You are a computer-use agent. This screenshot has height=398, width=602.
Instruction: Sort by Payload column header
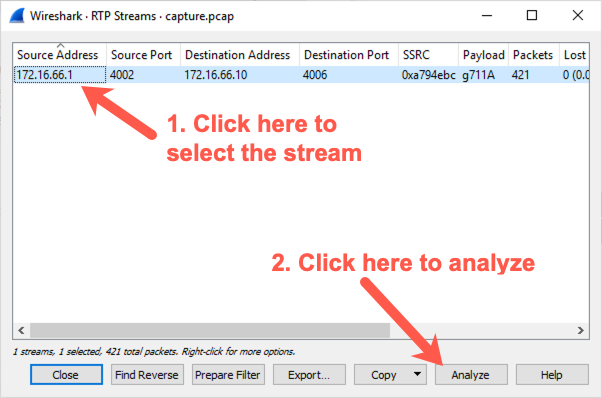(x=483, y=55)
